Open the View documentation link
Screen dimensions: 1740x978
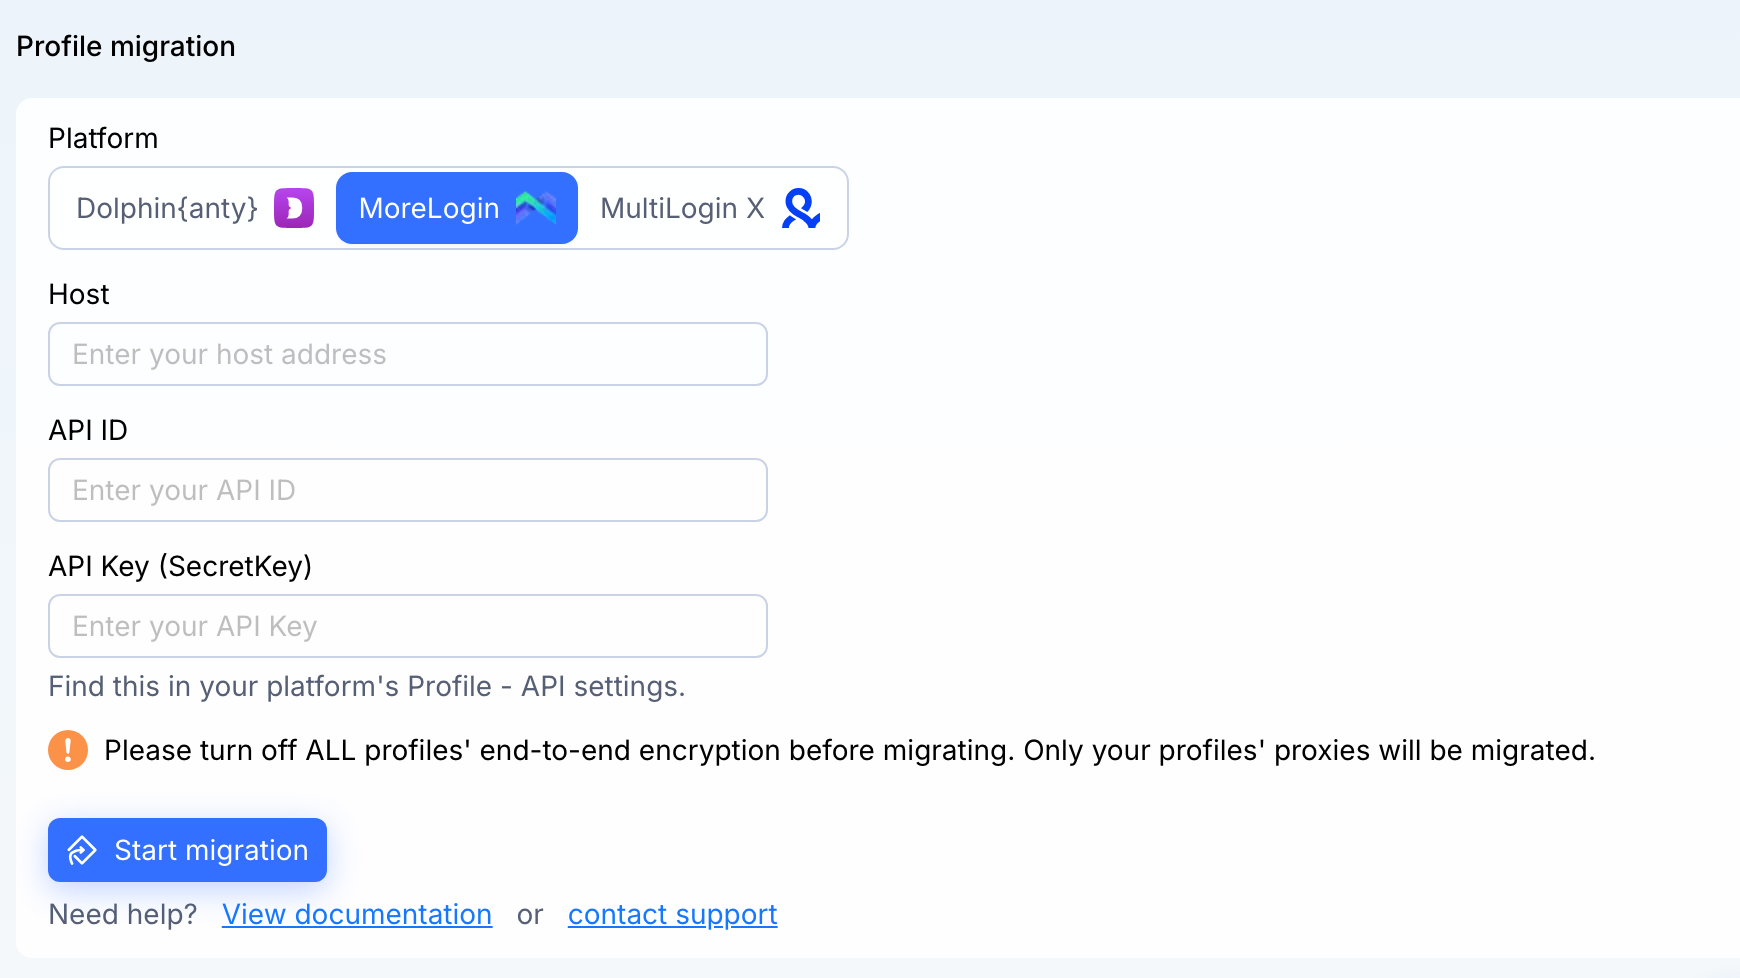pos(357,914)
